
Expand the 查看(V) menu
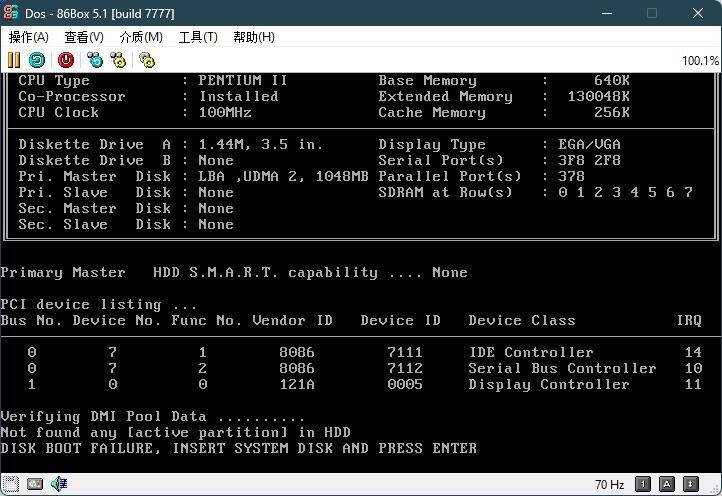pos(84,37)
